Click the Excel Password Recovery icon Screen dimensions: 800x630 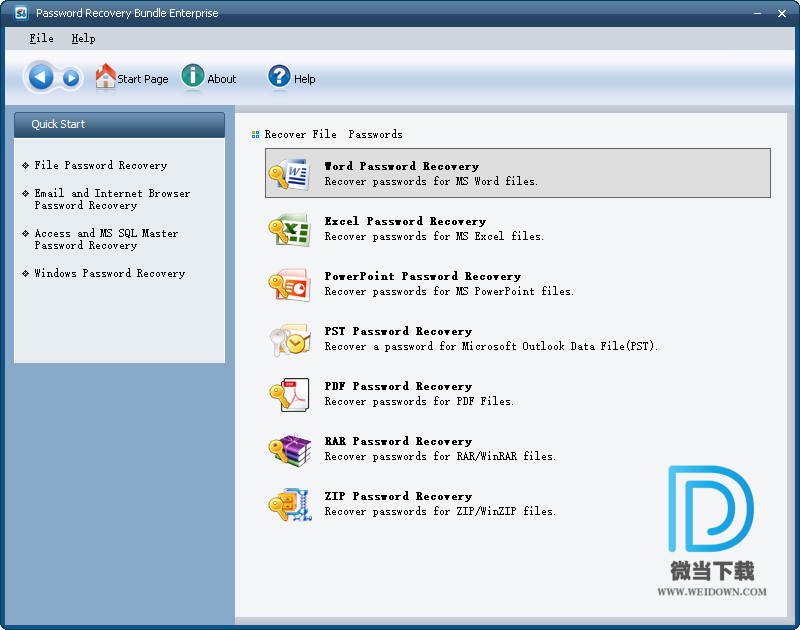click(289, 230)
